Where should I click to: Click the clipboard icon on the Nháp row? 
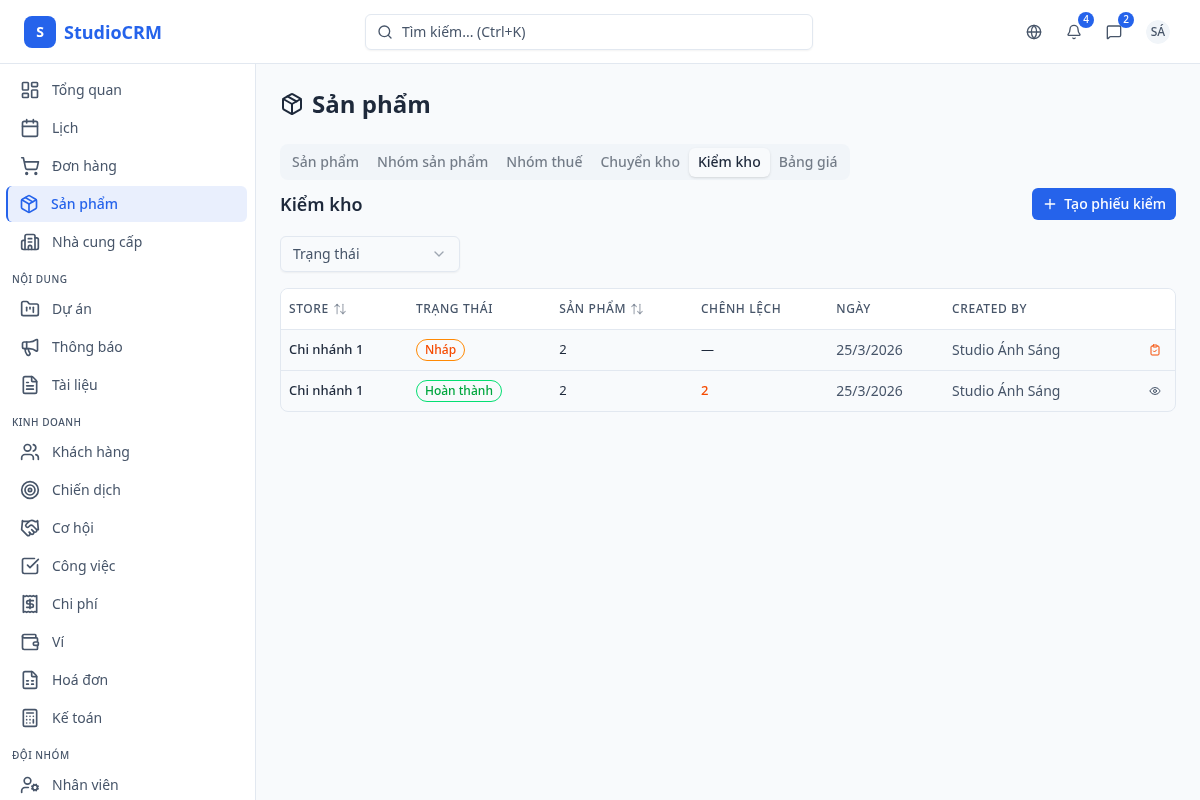[1155, 350]
